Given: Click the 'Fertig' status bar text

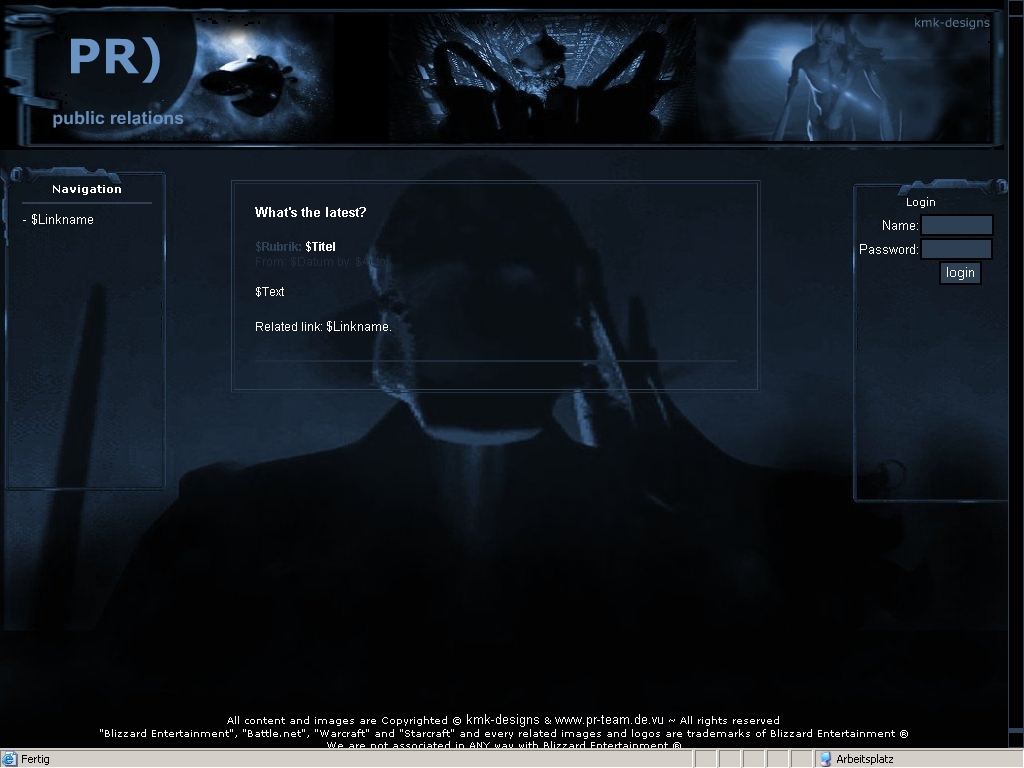Looking at the screenshot, I should point(35,759).
